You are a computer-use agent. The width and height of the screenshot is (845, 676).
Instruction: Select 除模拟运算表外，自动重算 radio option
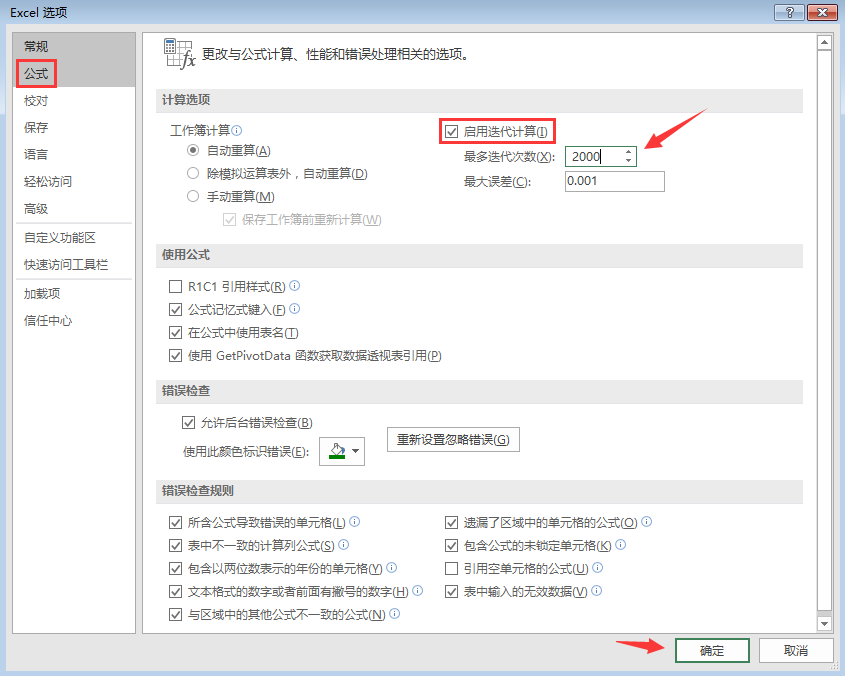[193, 174]
